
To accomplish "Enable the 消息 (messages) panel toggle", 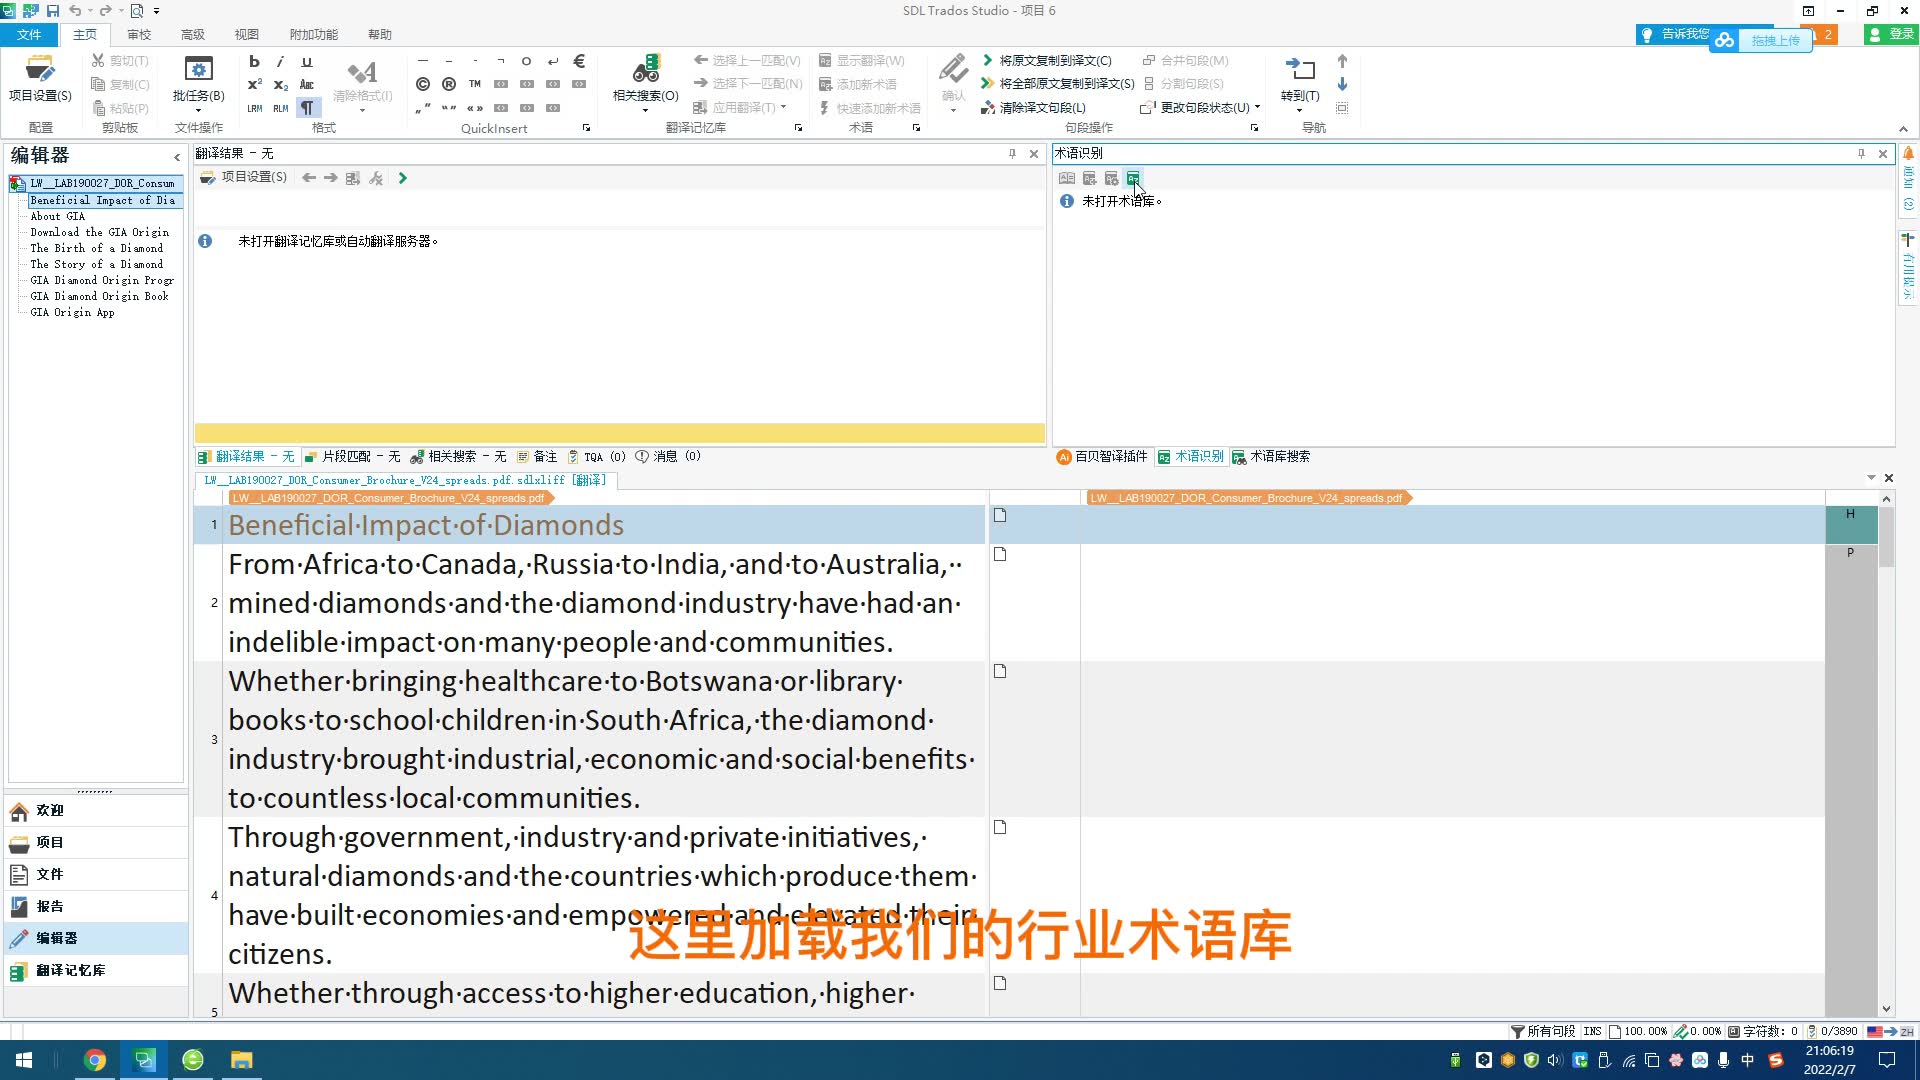I will [666, 456].
